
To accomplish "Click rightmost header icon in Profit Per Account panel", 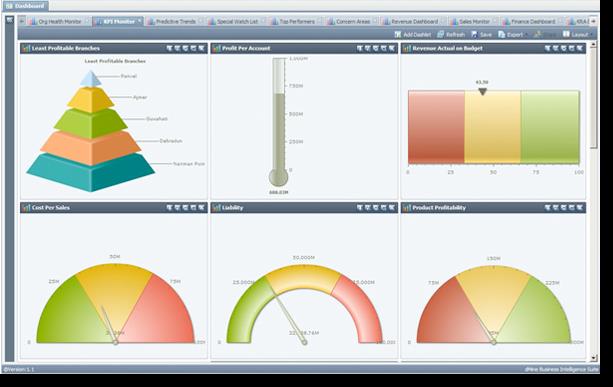I will pos(392,48).
